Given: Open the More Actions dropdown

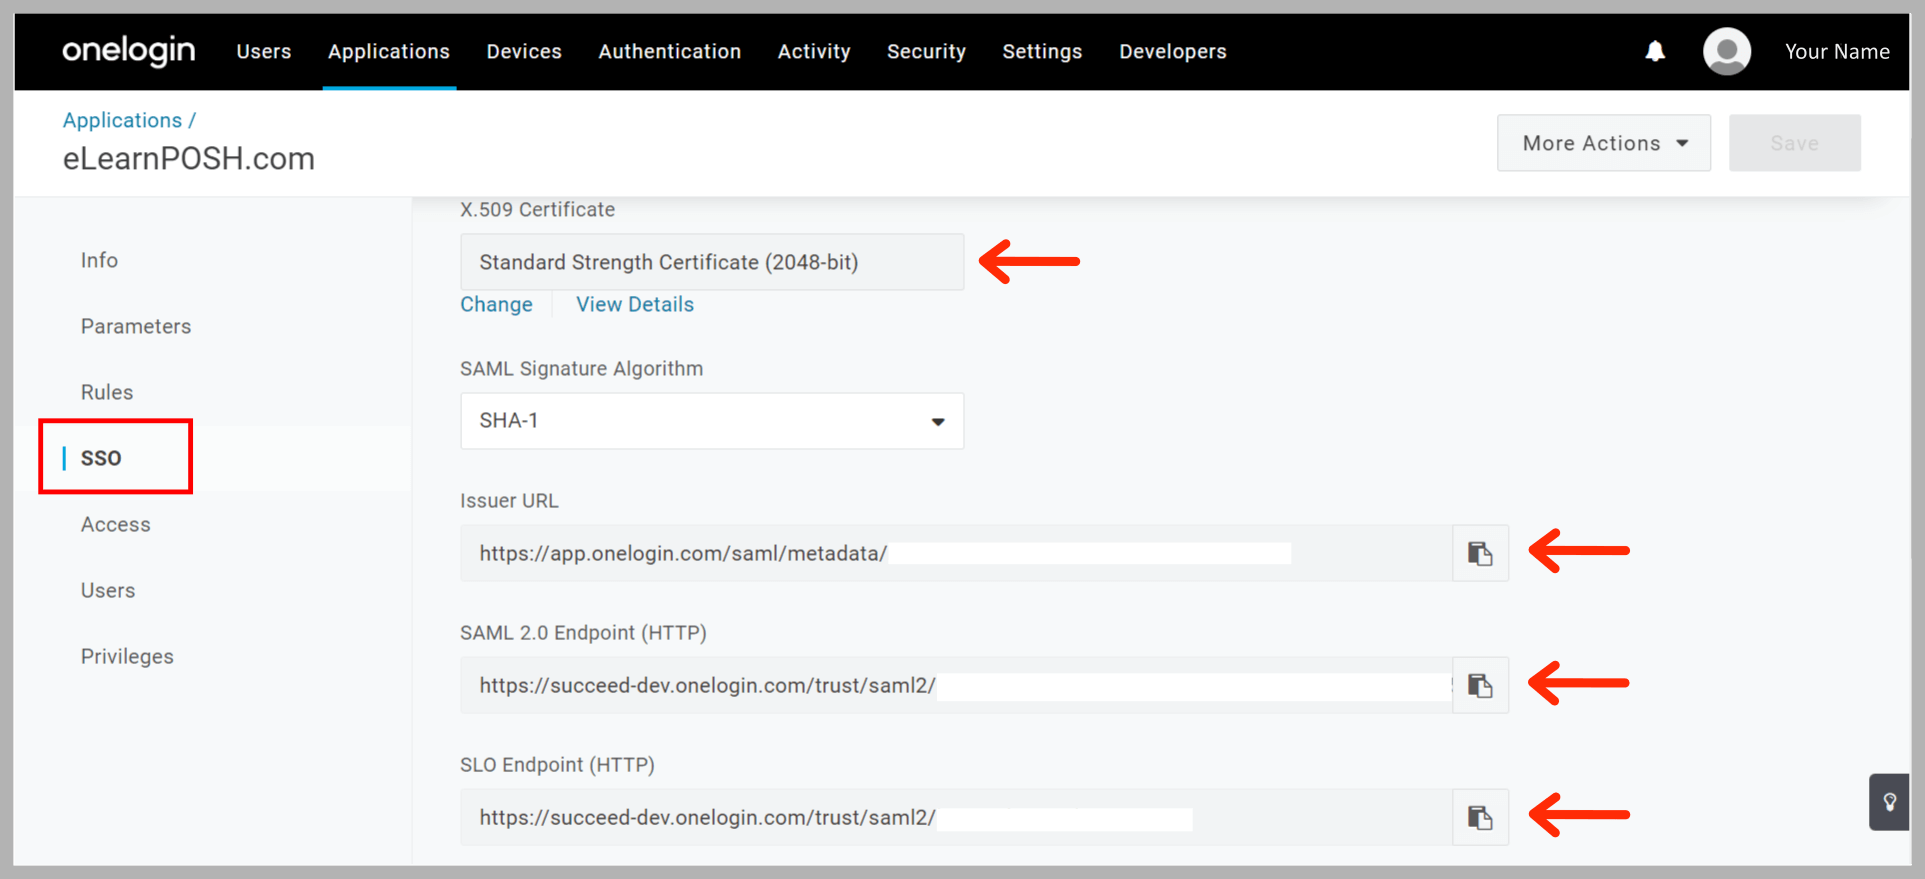Looking at the screenshot, I should [x=1603, y=143].
